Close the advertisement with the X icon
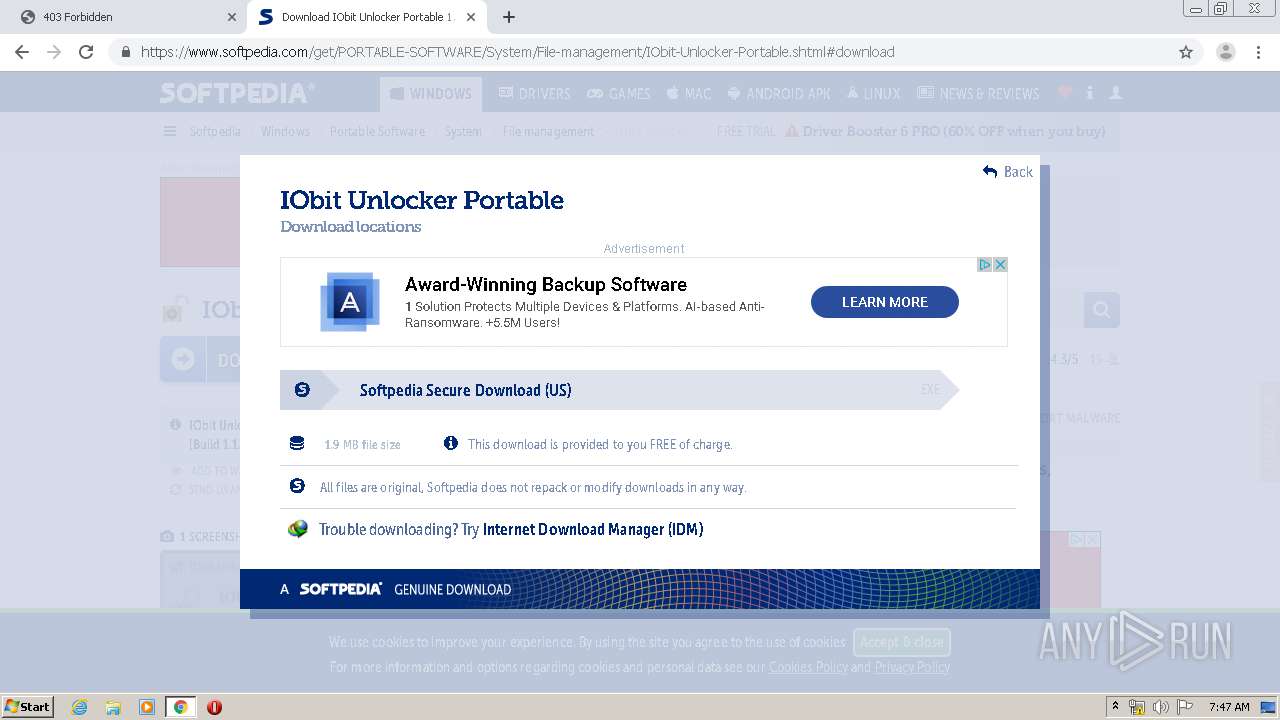This screenshot has height=720, width=1280. 1000,265
